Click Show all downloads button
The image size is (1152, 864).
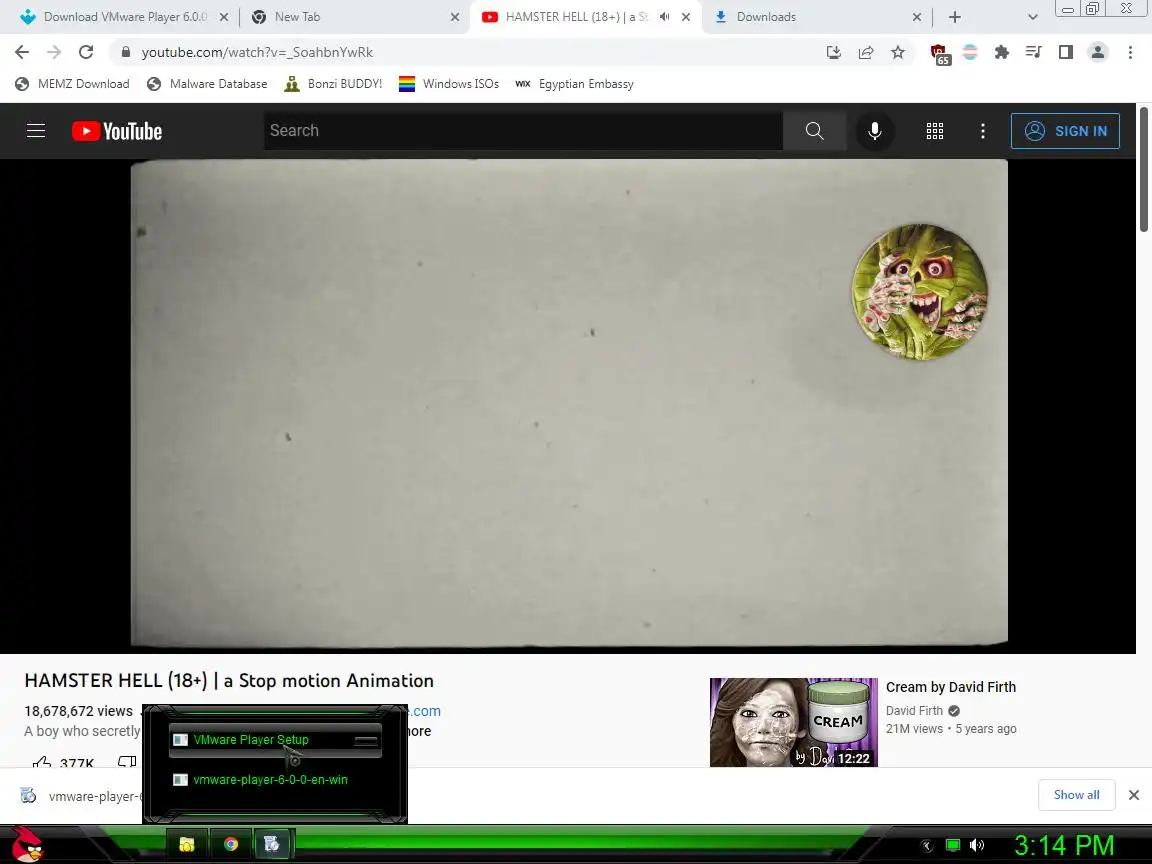tap(1076, 795)
